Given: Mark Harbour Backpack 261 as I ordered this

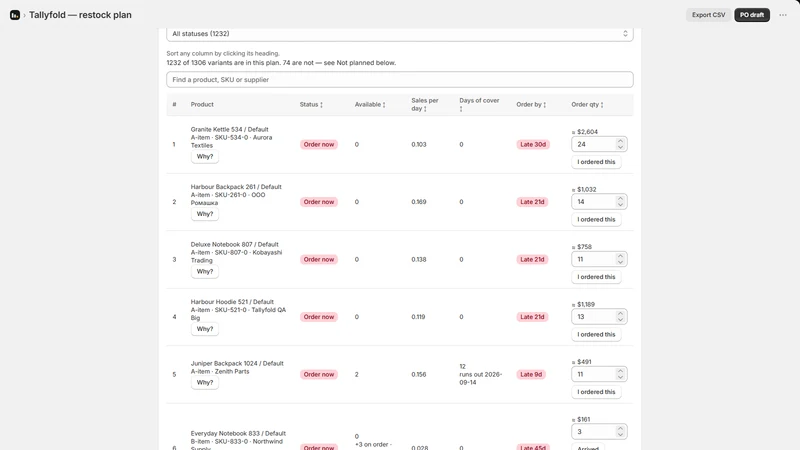Looking at the screenshot, I should tap(596, 219).
